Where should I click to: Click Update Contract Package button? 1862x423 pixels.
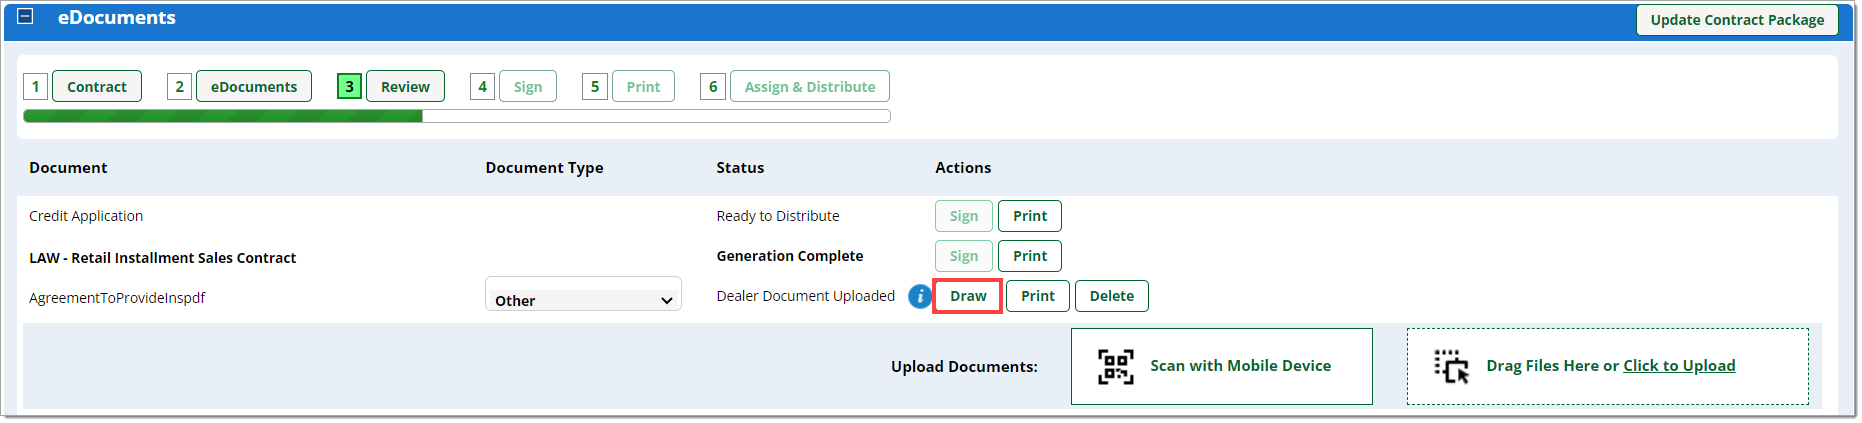click(1737, 20)
